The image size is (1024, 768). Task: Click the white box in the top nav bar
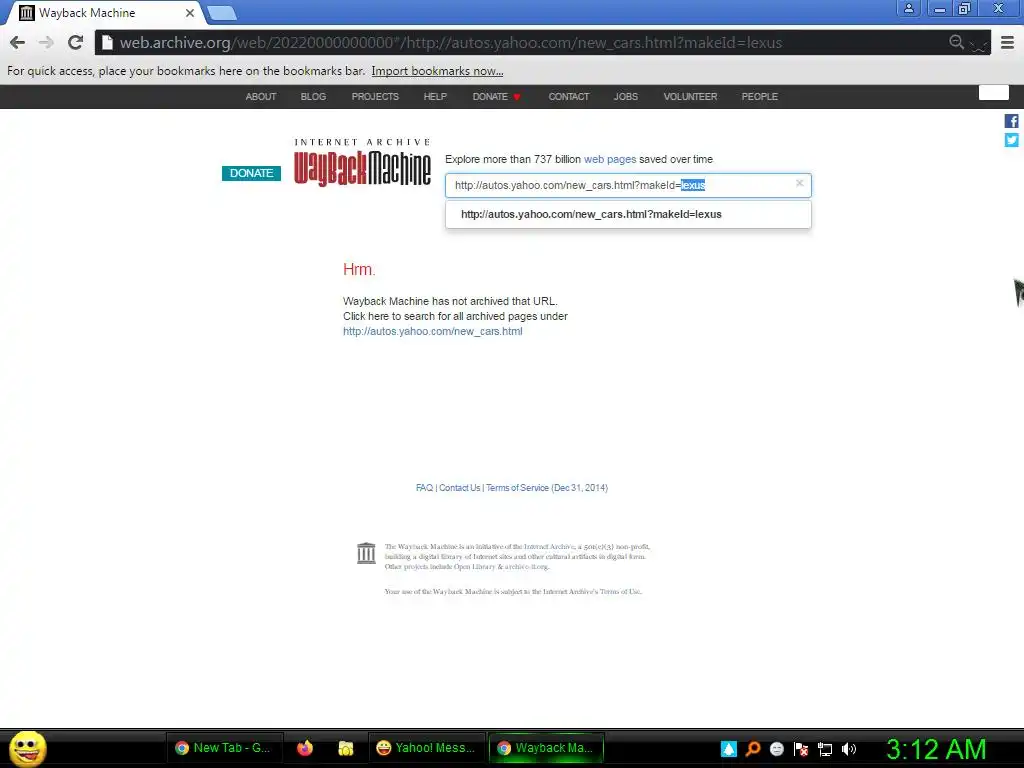tap(993, 93)
